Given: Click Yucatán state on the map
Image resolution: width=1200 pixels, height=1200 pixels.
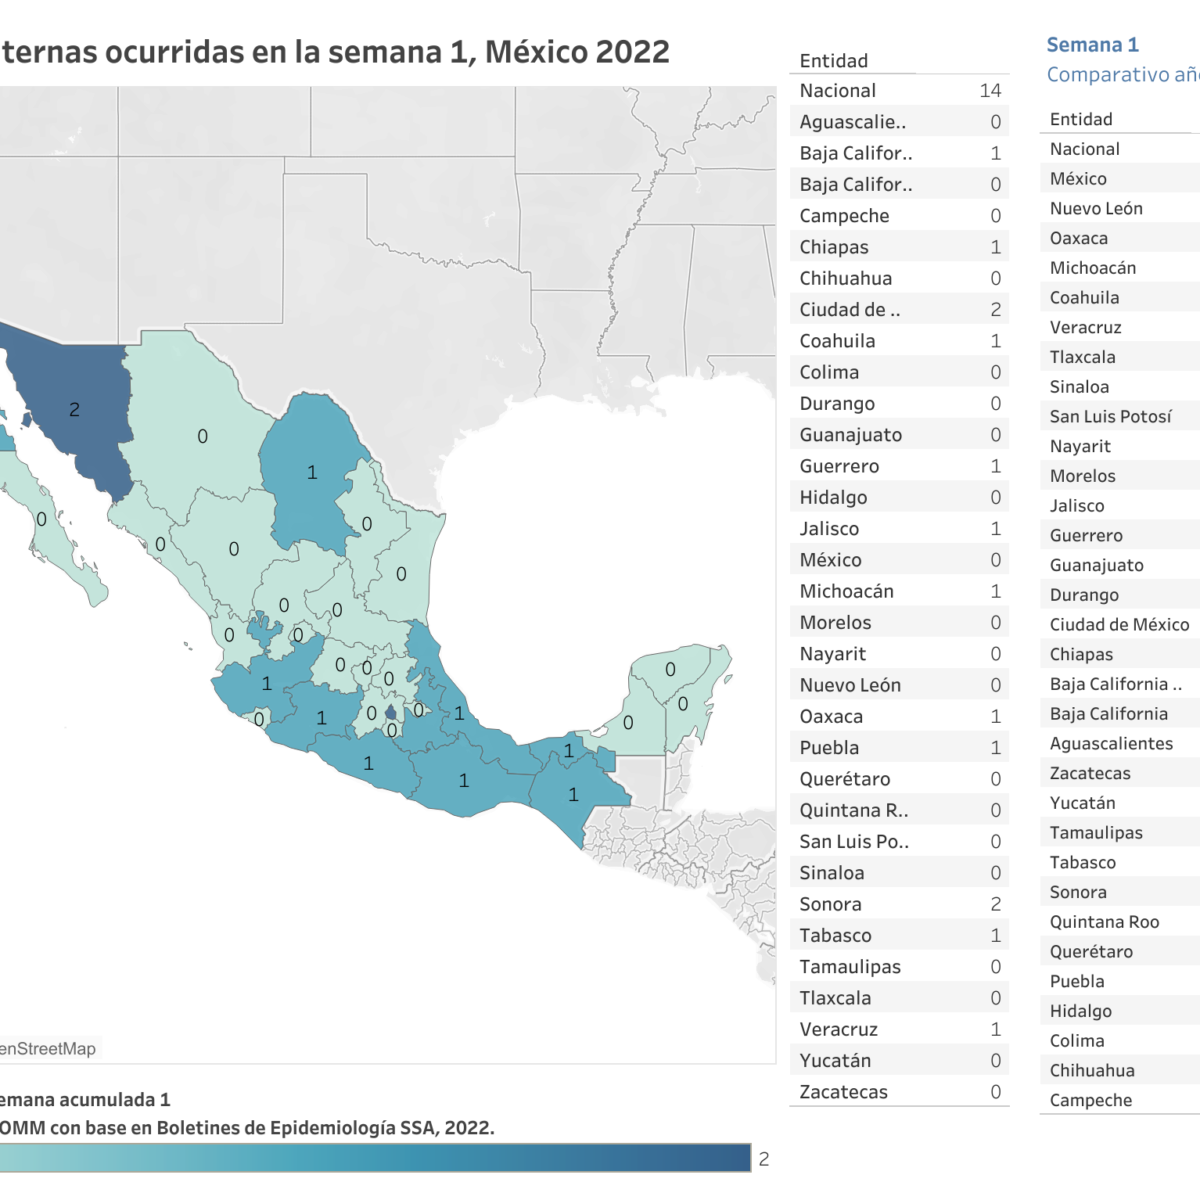Looking at the screenshot, I should [670, 670].
